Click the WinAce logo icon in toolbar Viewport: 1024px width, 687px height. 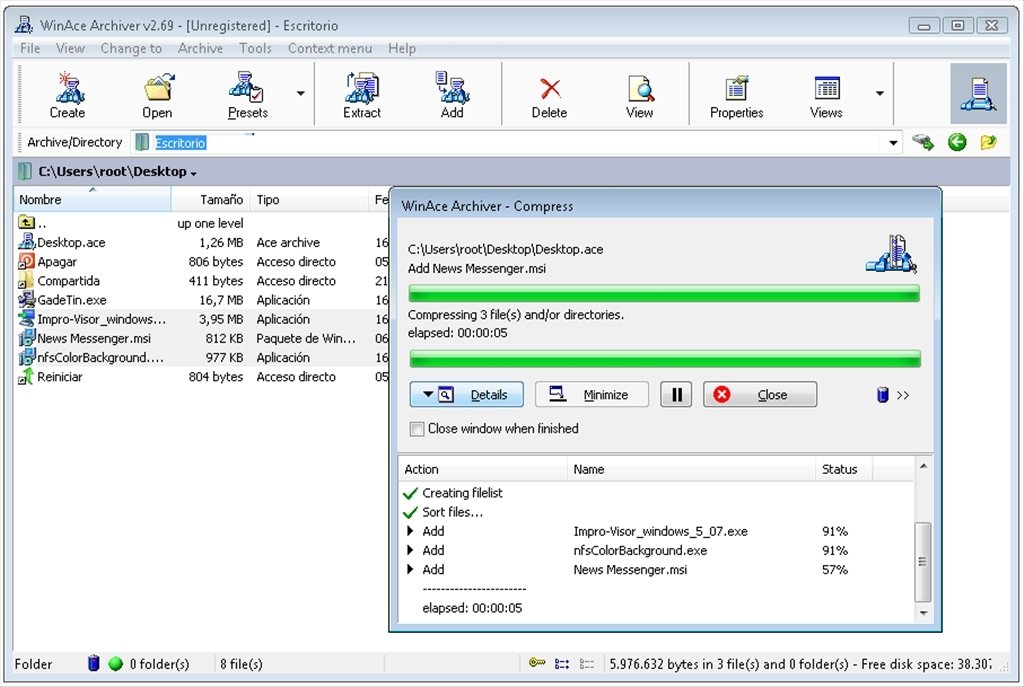tap(978, 94)
